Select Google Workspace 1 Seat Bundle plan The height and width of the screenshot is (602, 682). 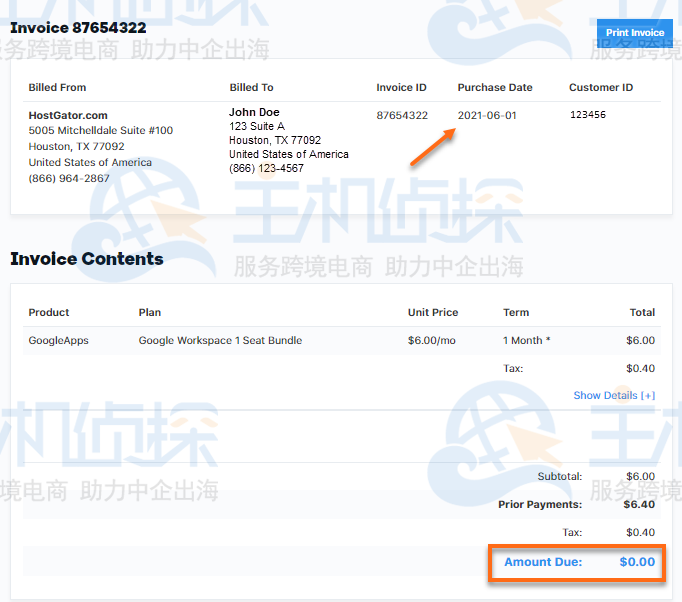click(x=220, y=340)
